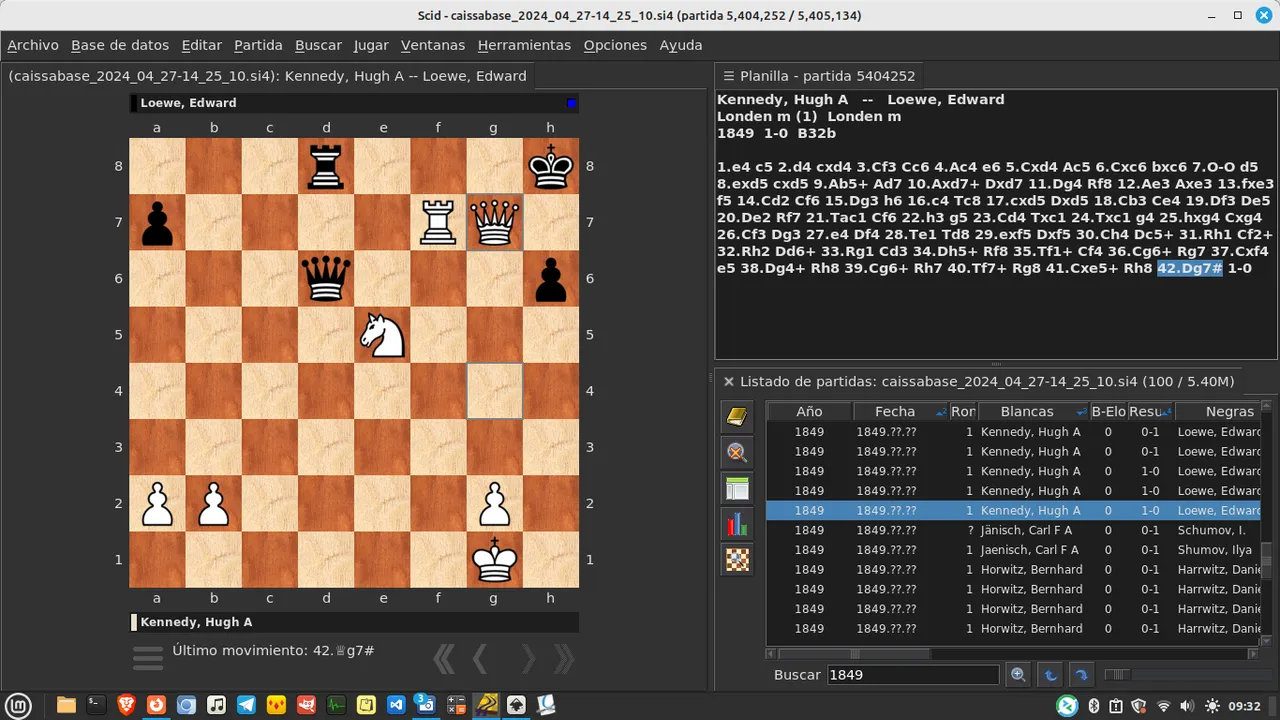Viewport: 1280px width, 720px height.
Task: Click the white knight on e5
Action: pos(382,335)
